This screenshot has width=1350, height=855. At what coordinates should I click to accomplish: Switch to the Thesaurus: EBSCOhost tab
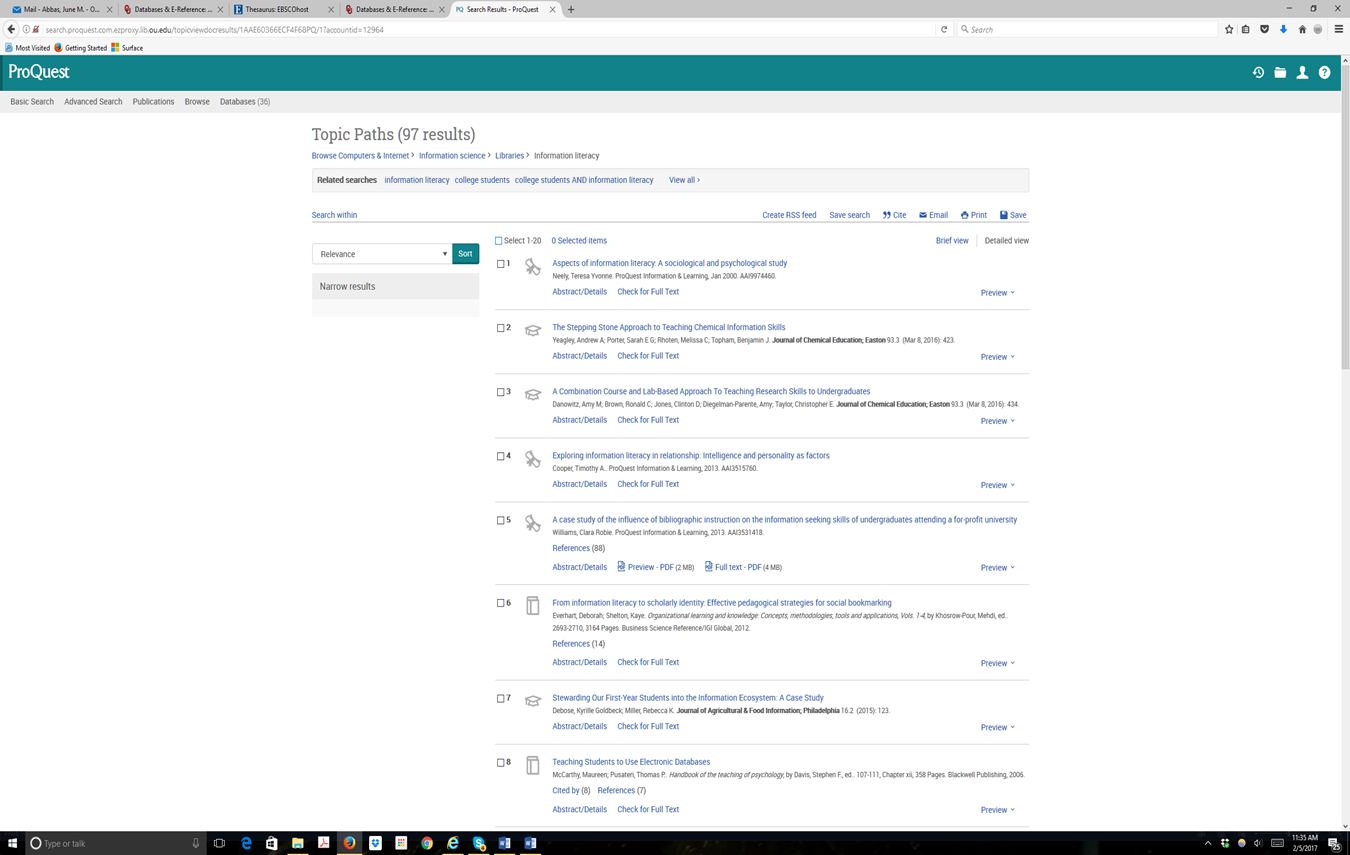click(x=279, y=9)
